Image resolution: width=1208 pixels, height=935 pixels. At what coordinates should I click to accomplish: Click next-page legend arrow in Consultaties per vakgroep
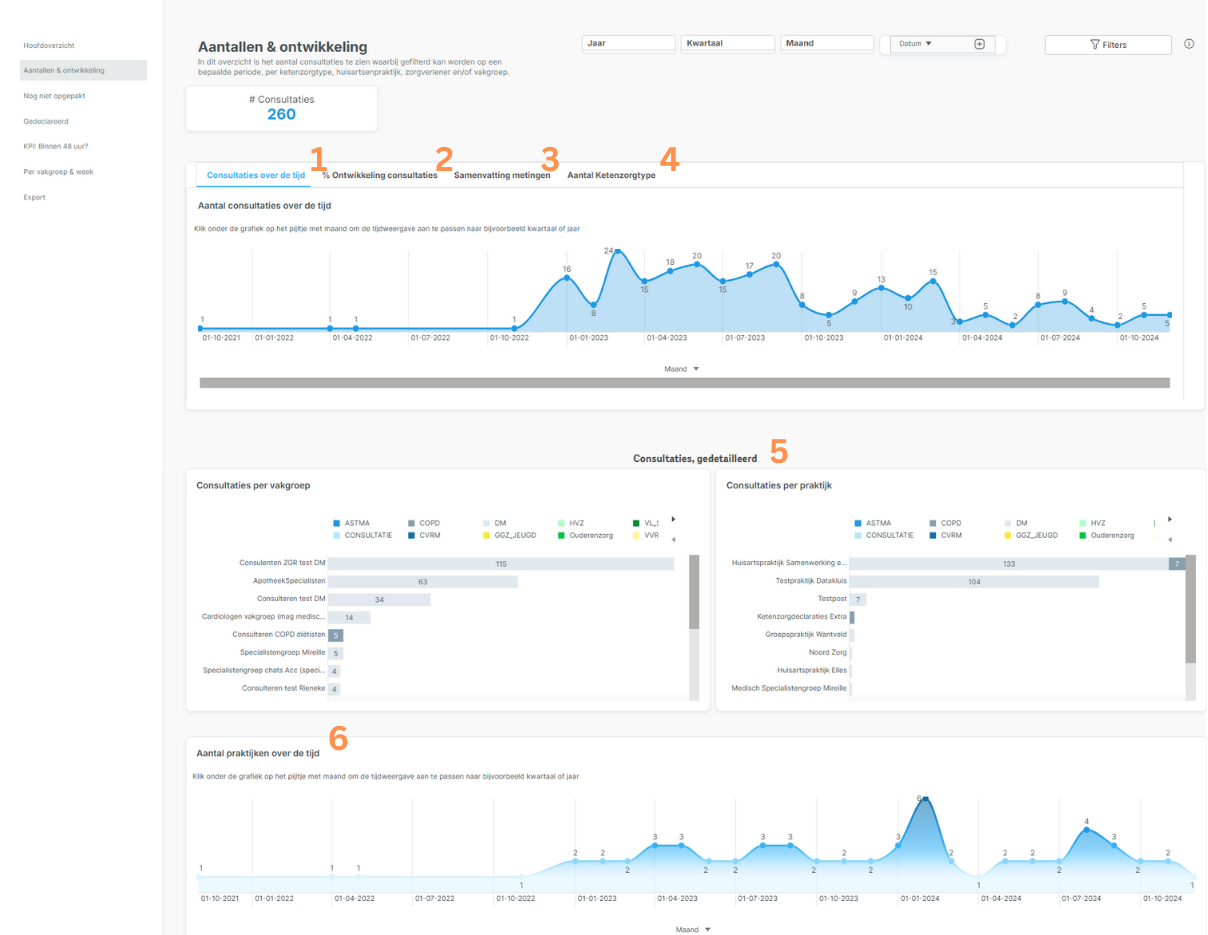673,519
